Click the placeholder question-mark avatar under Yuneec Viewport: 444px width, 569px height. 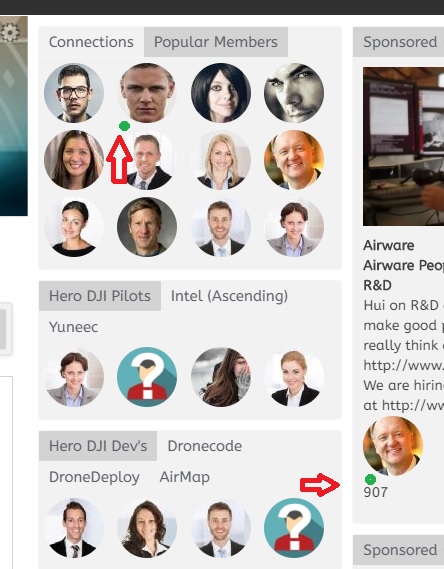(x=147, y=377)
